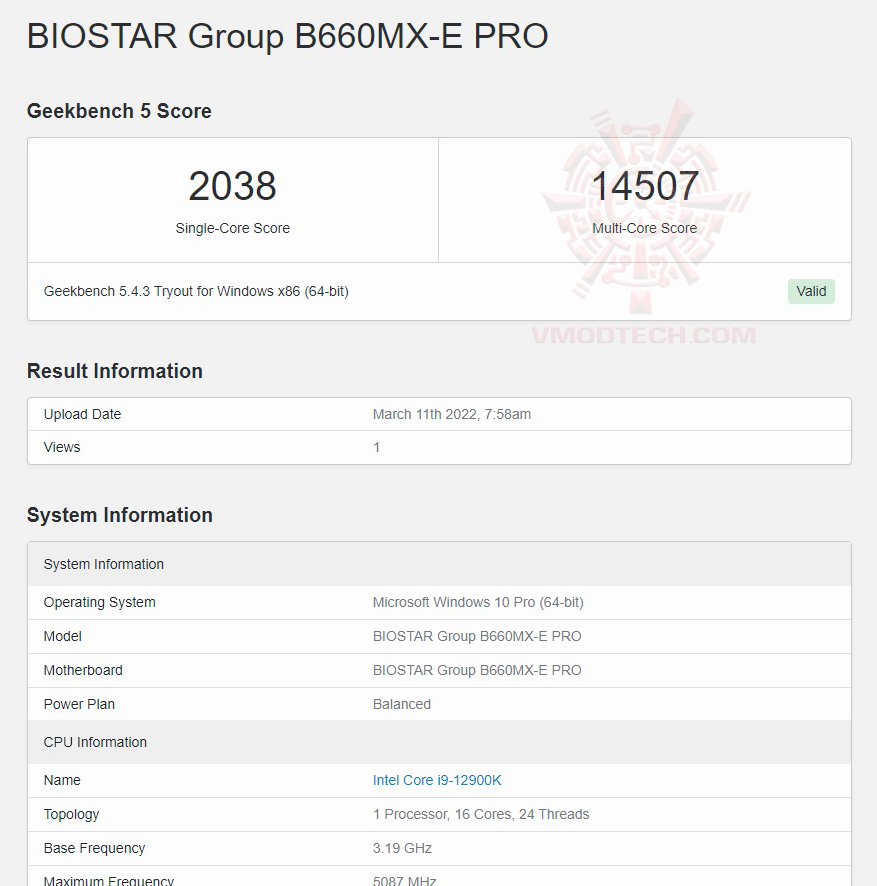The image size is (877, 886).
Task: Click the Topology value with 16 Cores
Action: pos(481,814)
